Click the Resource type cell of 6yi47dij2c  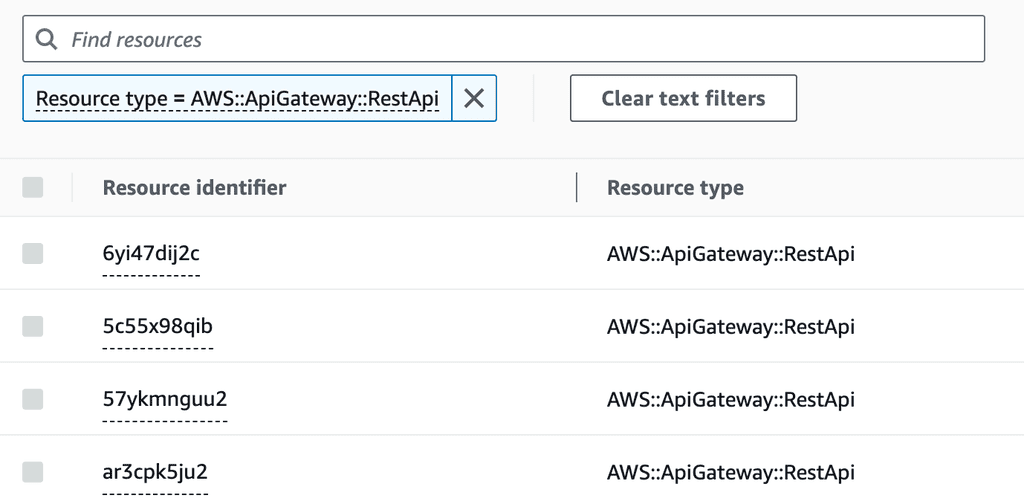(730, 254)
